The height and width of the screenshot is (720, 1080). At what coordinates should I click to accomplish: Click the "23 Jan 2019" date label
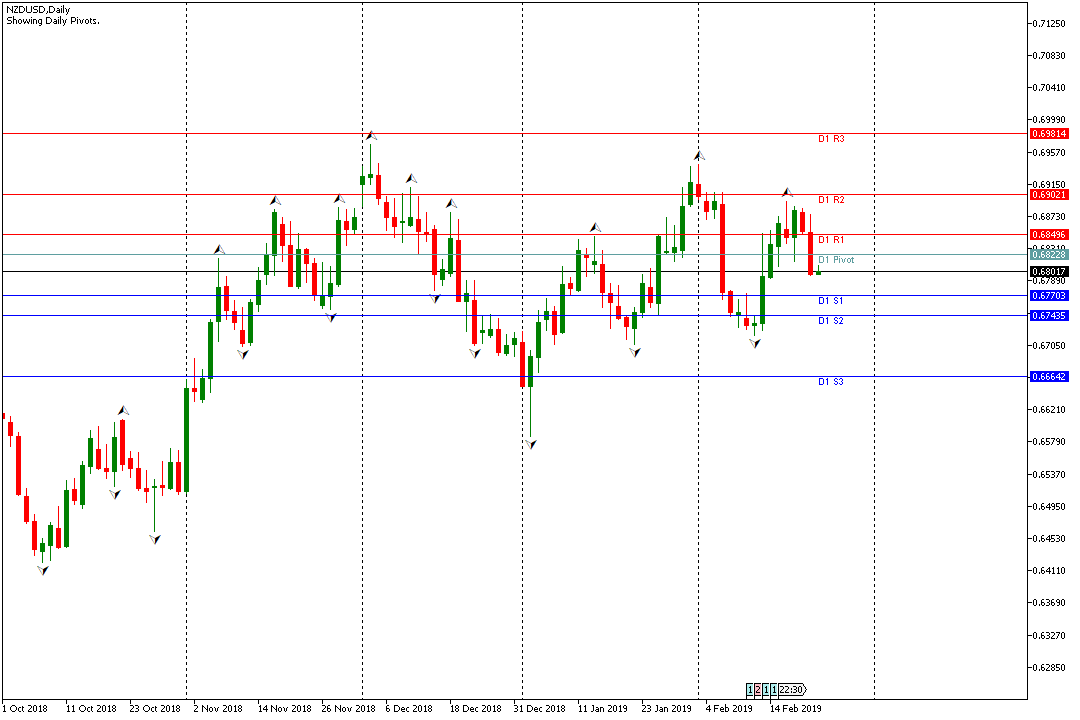[x=667, y=708]
